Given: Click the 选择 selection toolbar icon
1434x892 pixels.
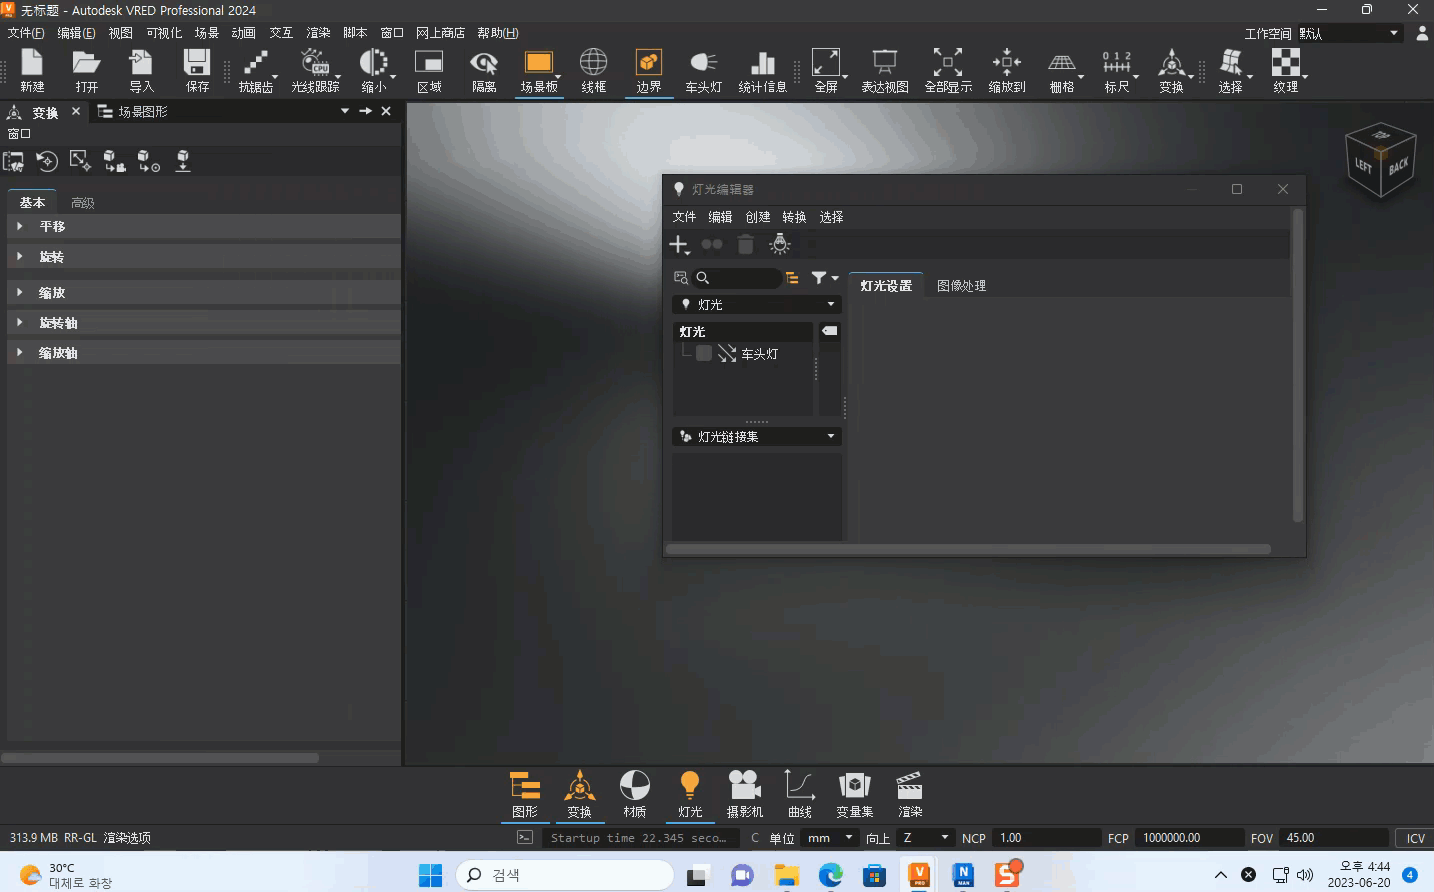Looking at the screenshot, I should click(x=1231, y=71).
